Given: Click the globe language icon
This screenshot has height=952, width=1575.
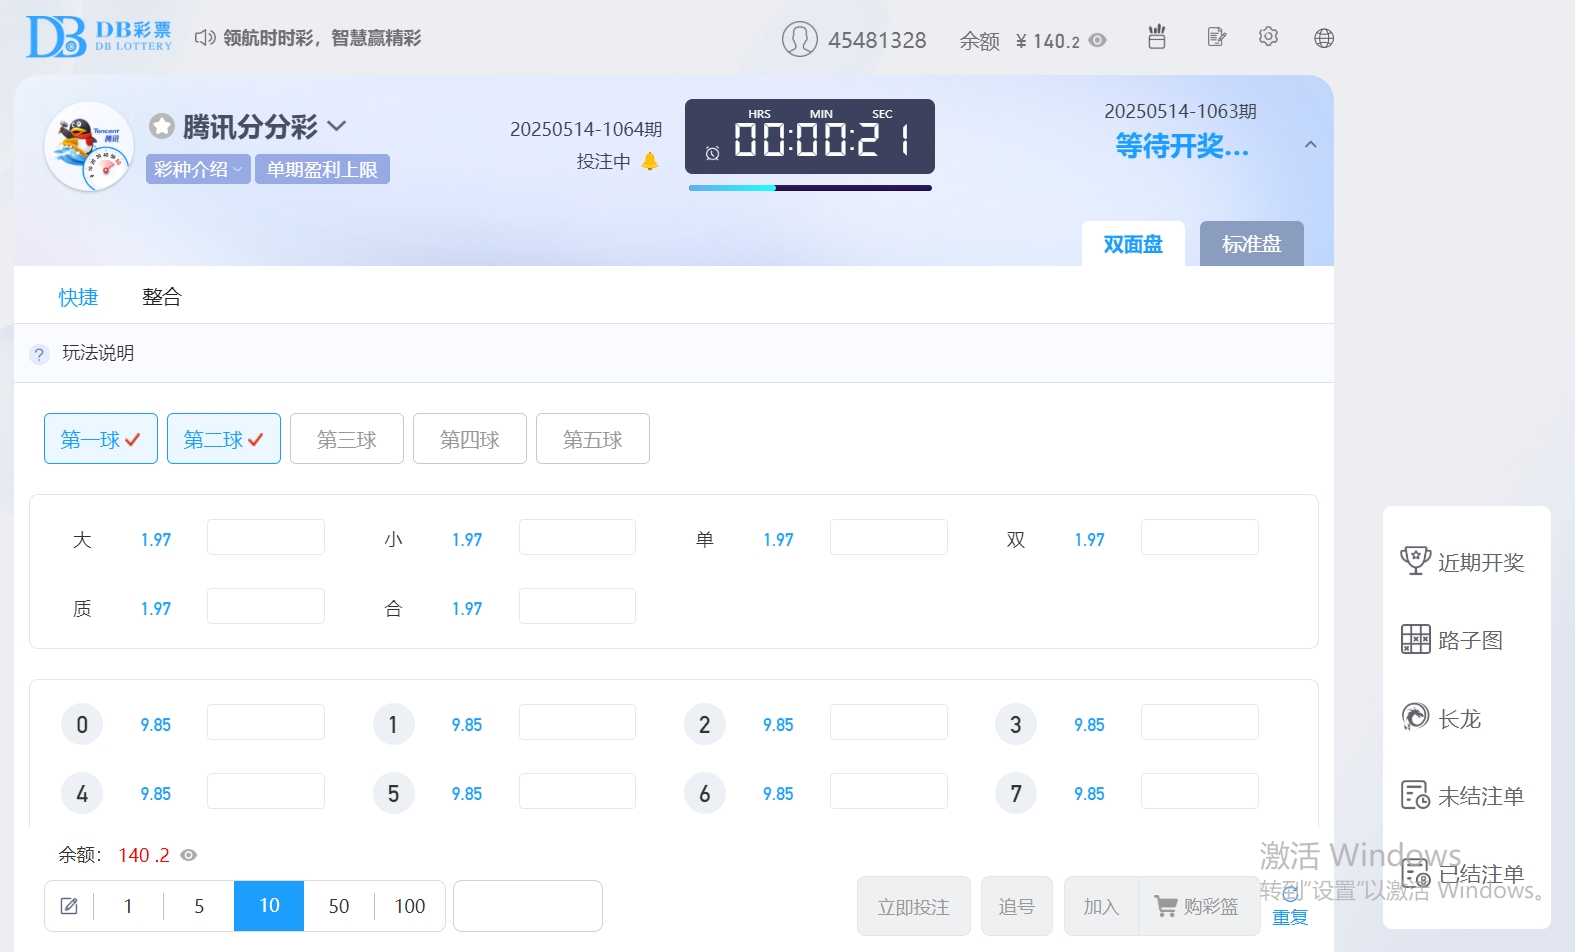Looking at the screenshot, I should [1324, 38].
